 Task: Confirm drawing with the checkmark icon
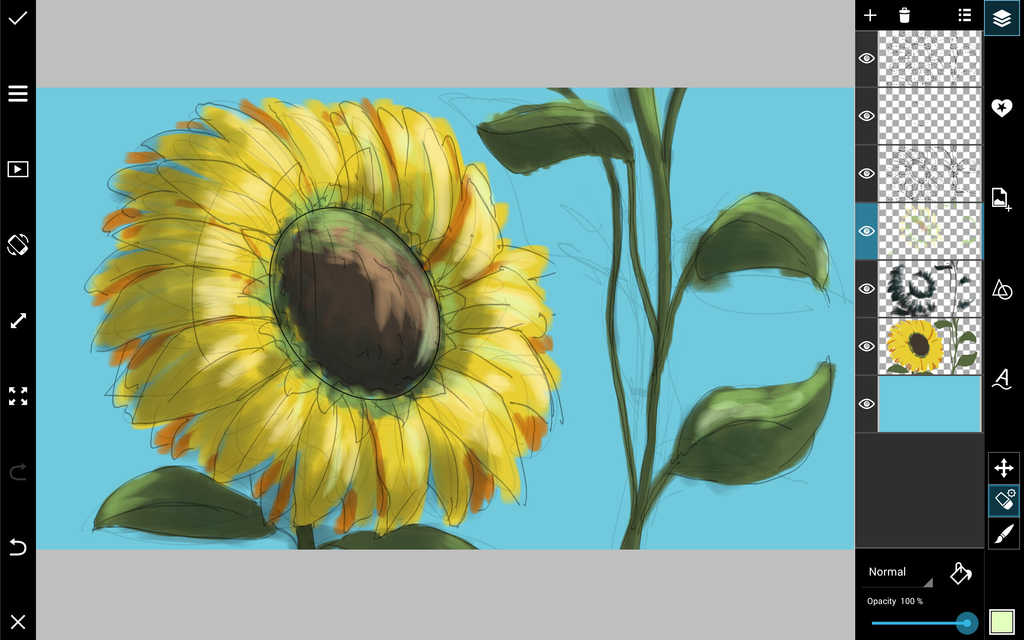[x=18, y=18]
